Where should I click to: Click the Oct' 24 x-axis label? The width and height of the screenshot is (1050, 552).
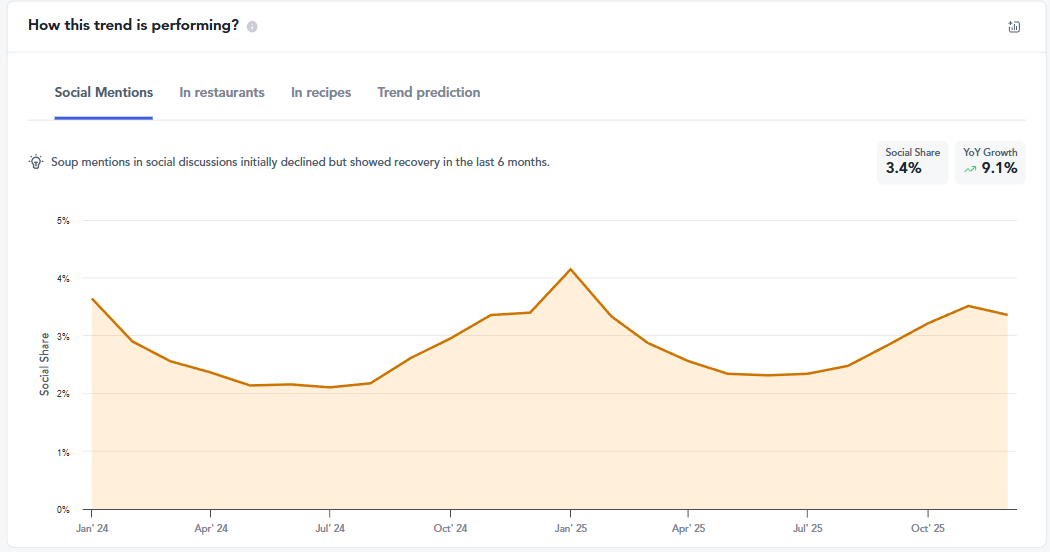coord(450,527)
